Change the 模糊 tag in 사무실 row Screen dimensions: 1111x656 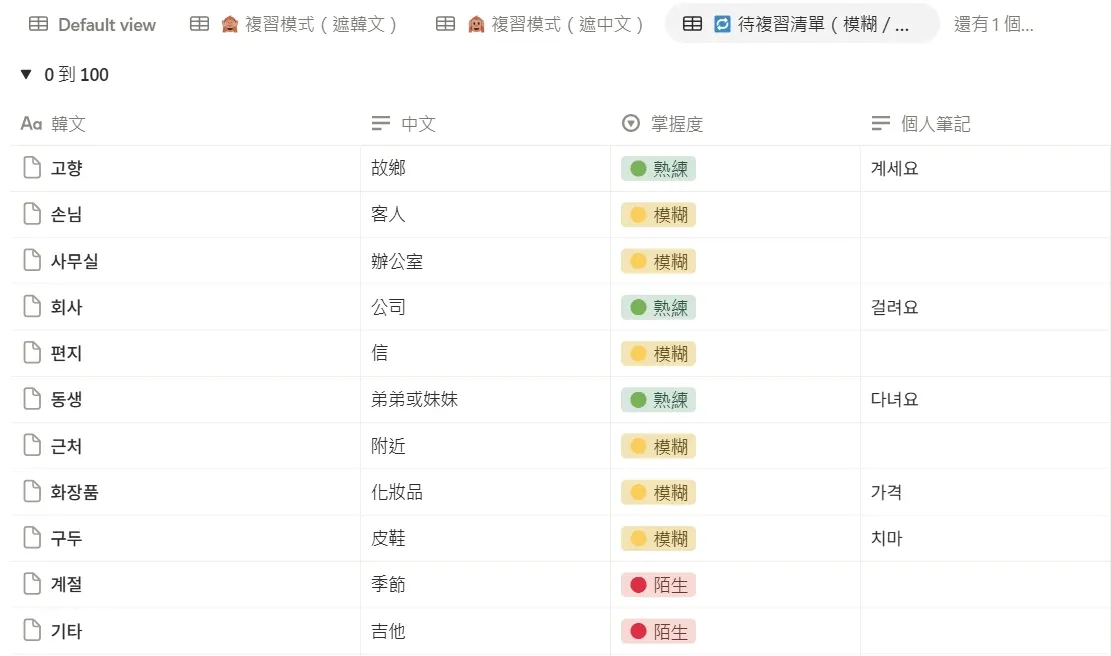[x=658, y=261]
